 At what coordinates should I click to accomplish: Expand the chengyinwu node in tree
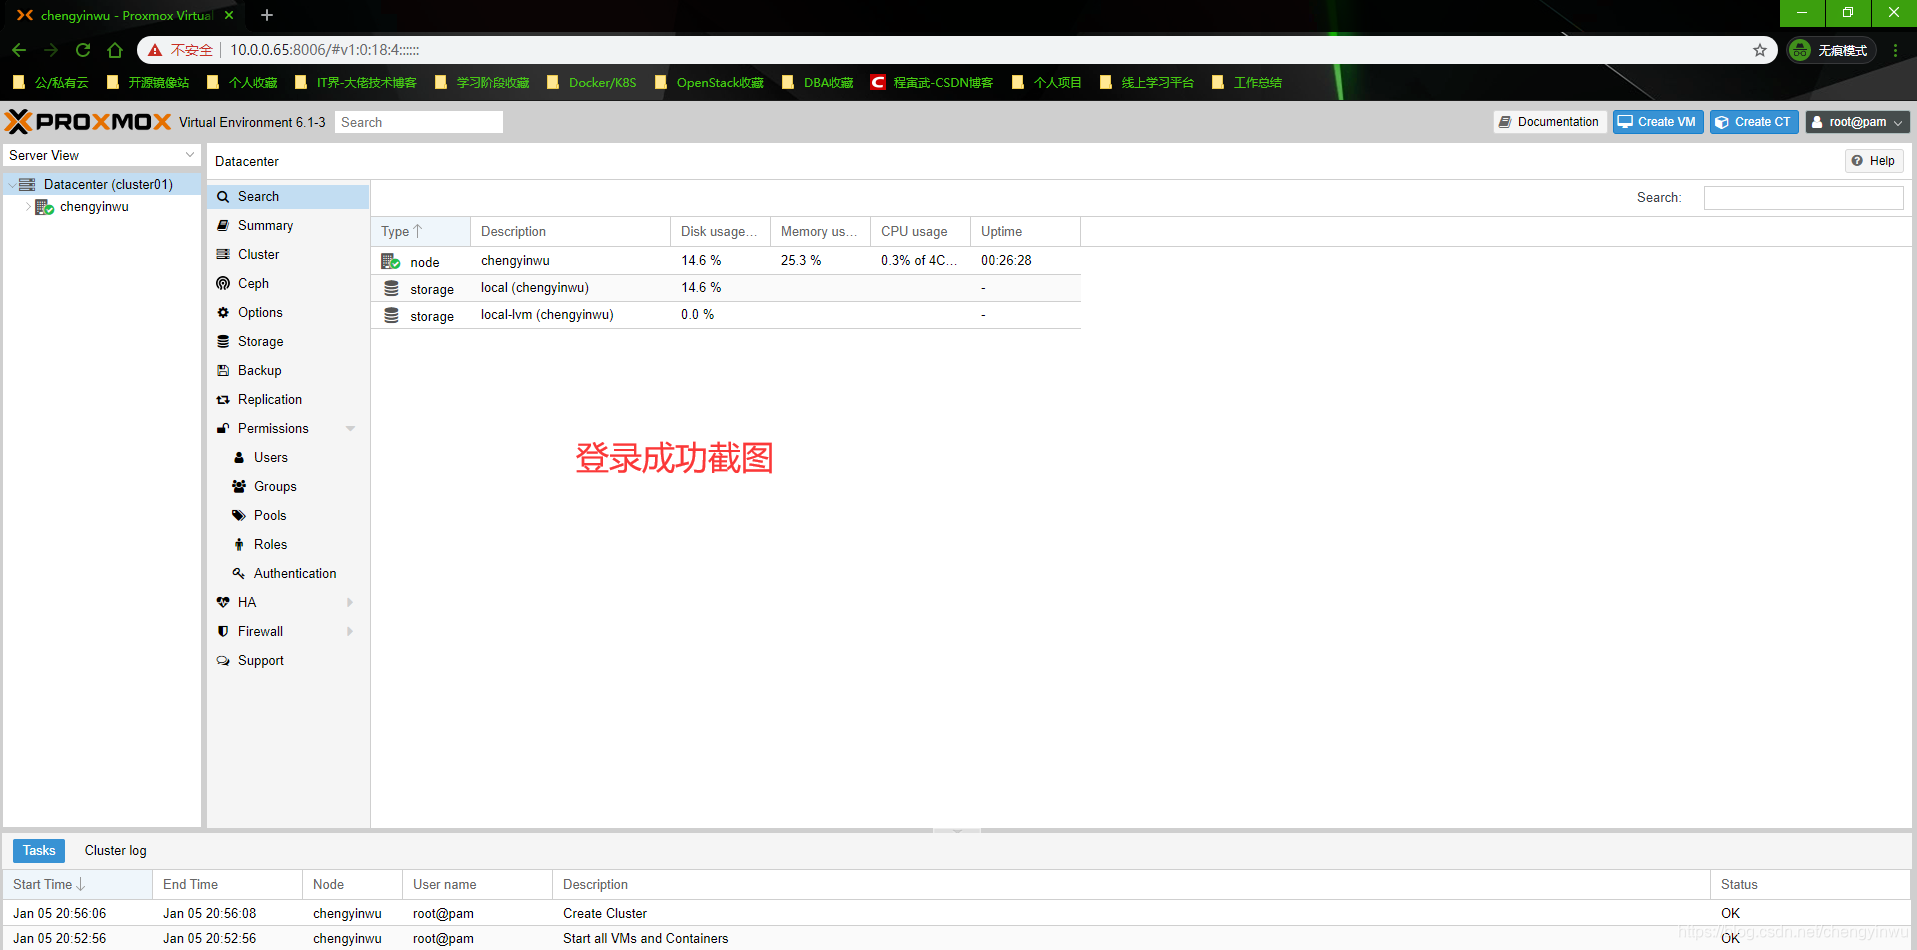(28, 207)
